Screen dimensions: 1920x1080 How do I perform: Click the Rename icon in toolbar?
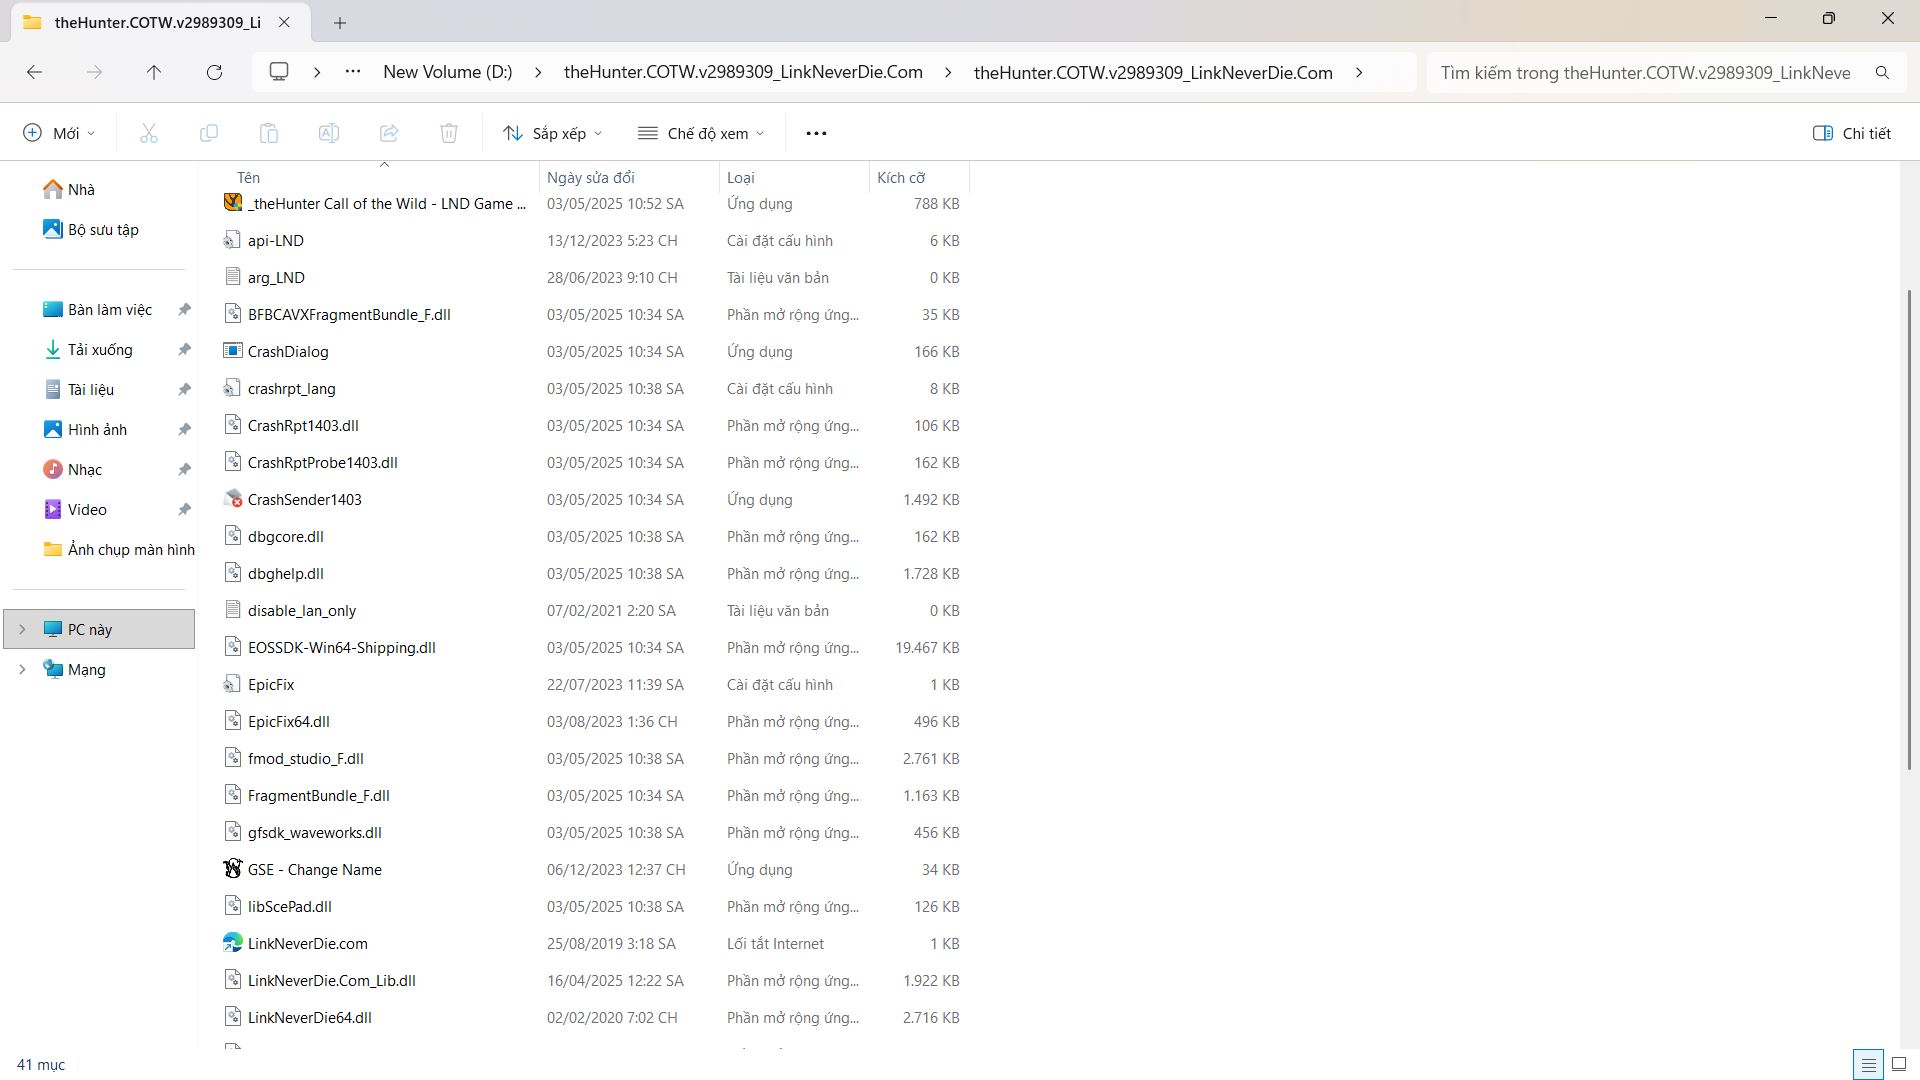(x=329, y=133)
